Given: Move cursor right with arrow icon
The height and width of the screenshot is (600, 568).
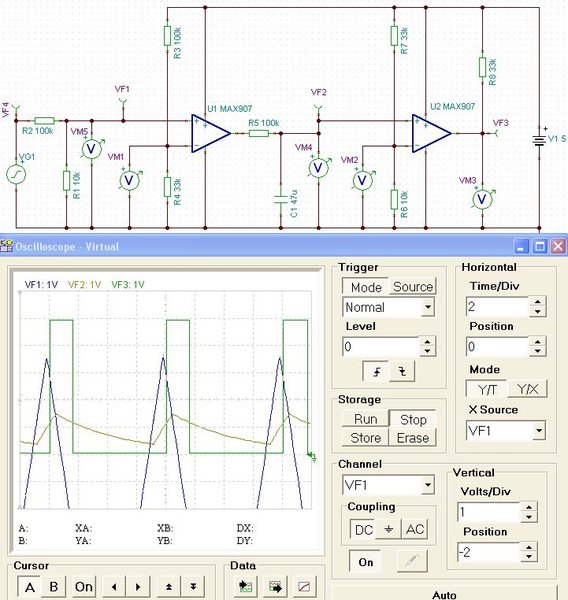Looking at the screenshot, I should point(138,586).
